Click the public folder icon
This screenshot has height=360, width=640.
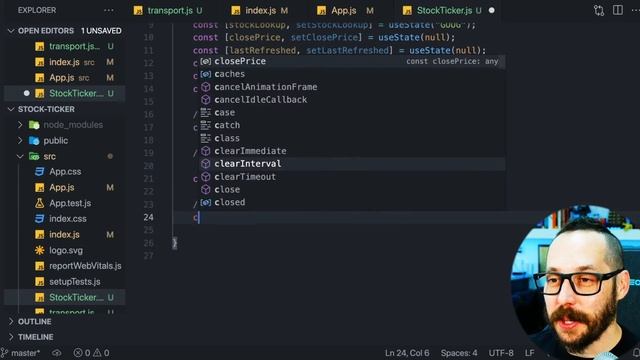(x=34, y=140)
